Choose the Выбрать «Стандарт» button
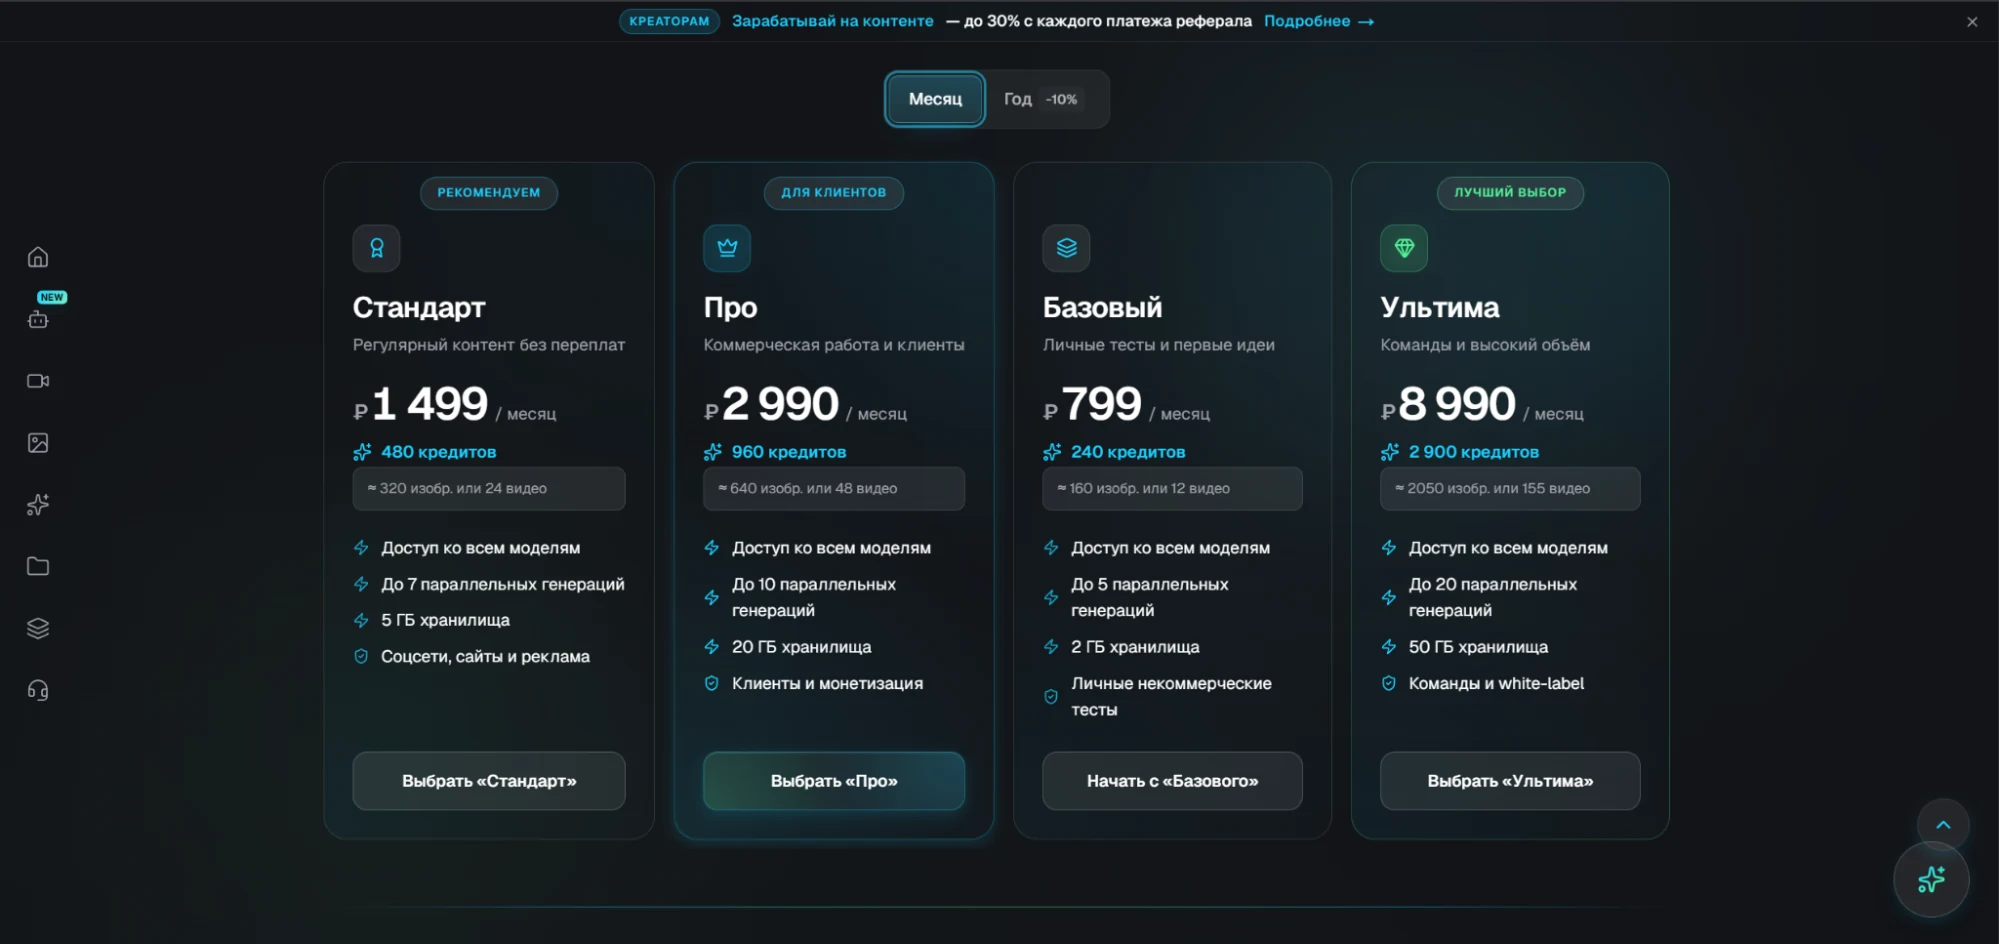Screen dimensions: 1999x944 489,781
